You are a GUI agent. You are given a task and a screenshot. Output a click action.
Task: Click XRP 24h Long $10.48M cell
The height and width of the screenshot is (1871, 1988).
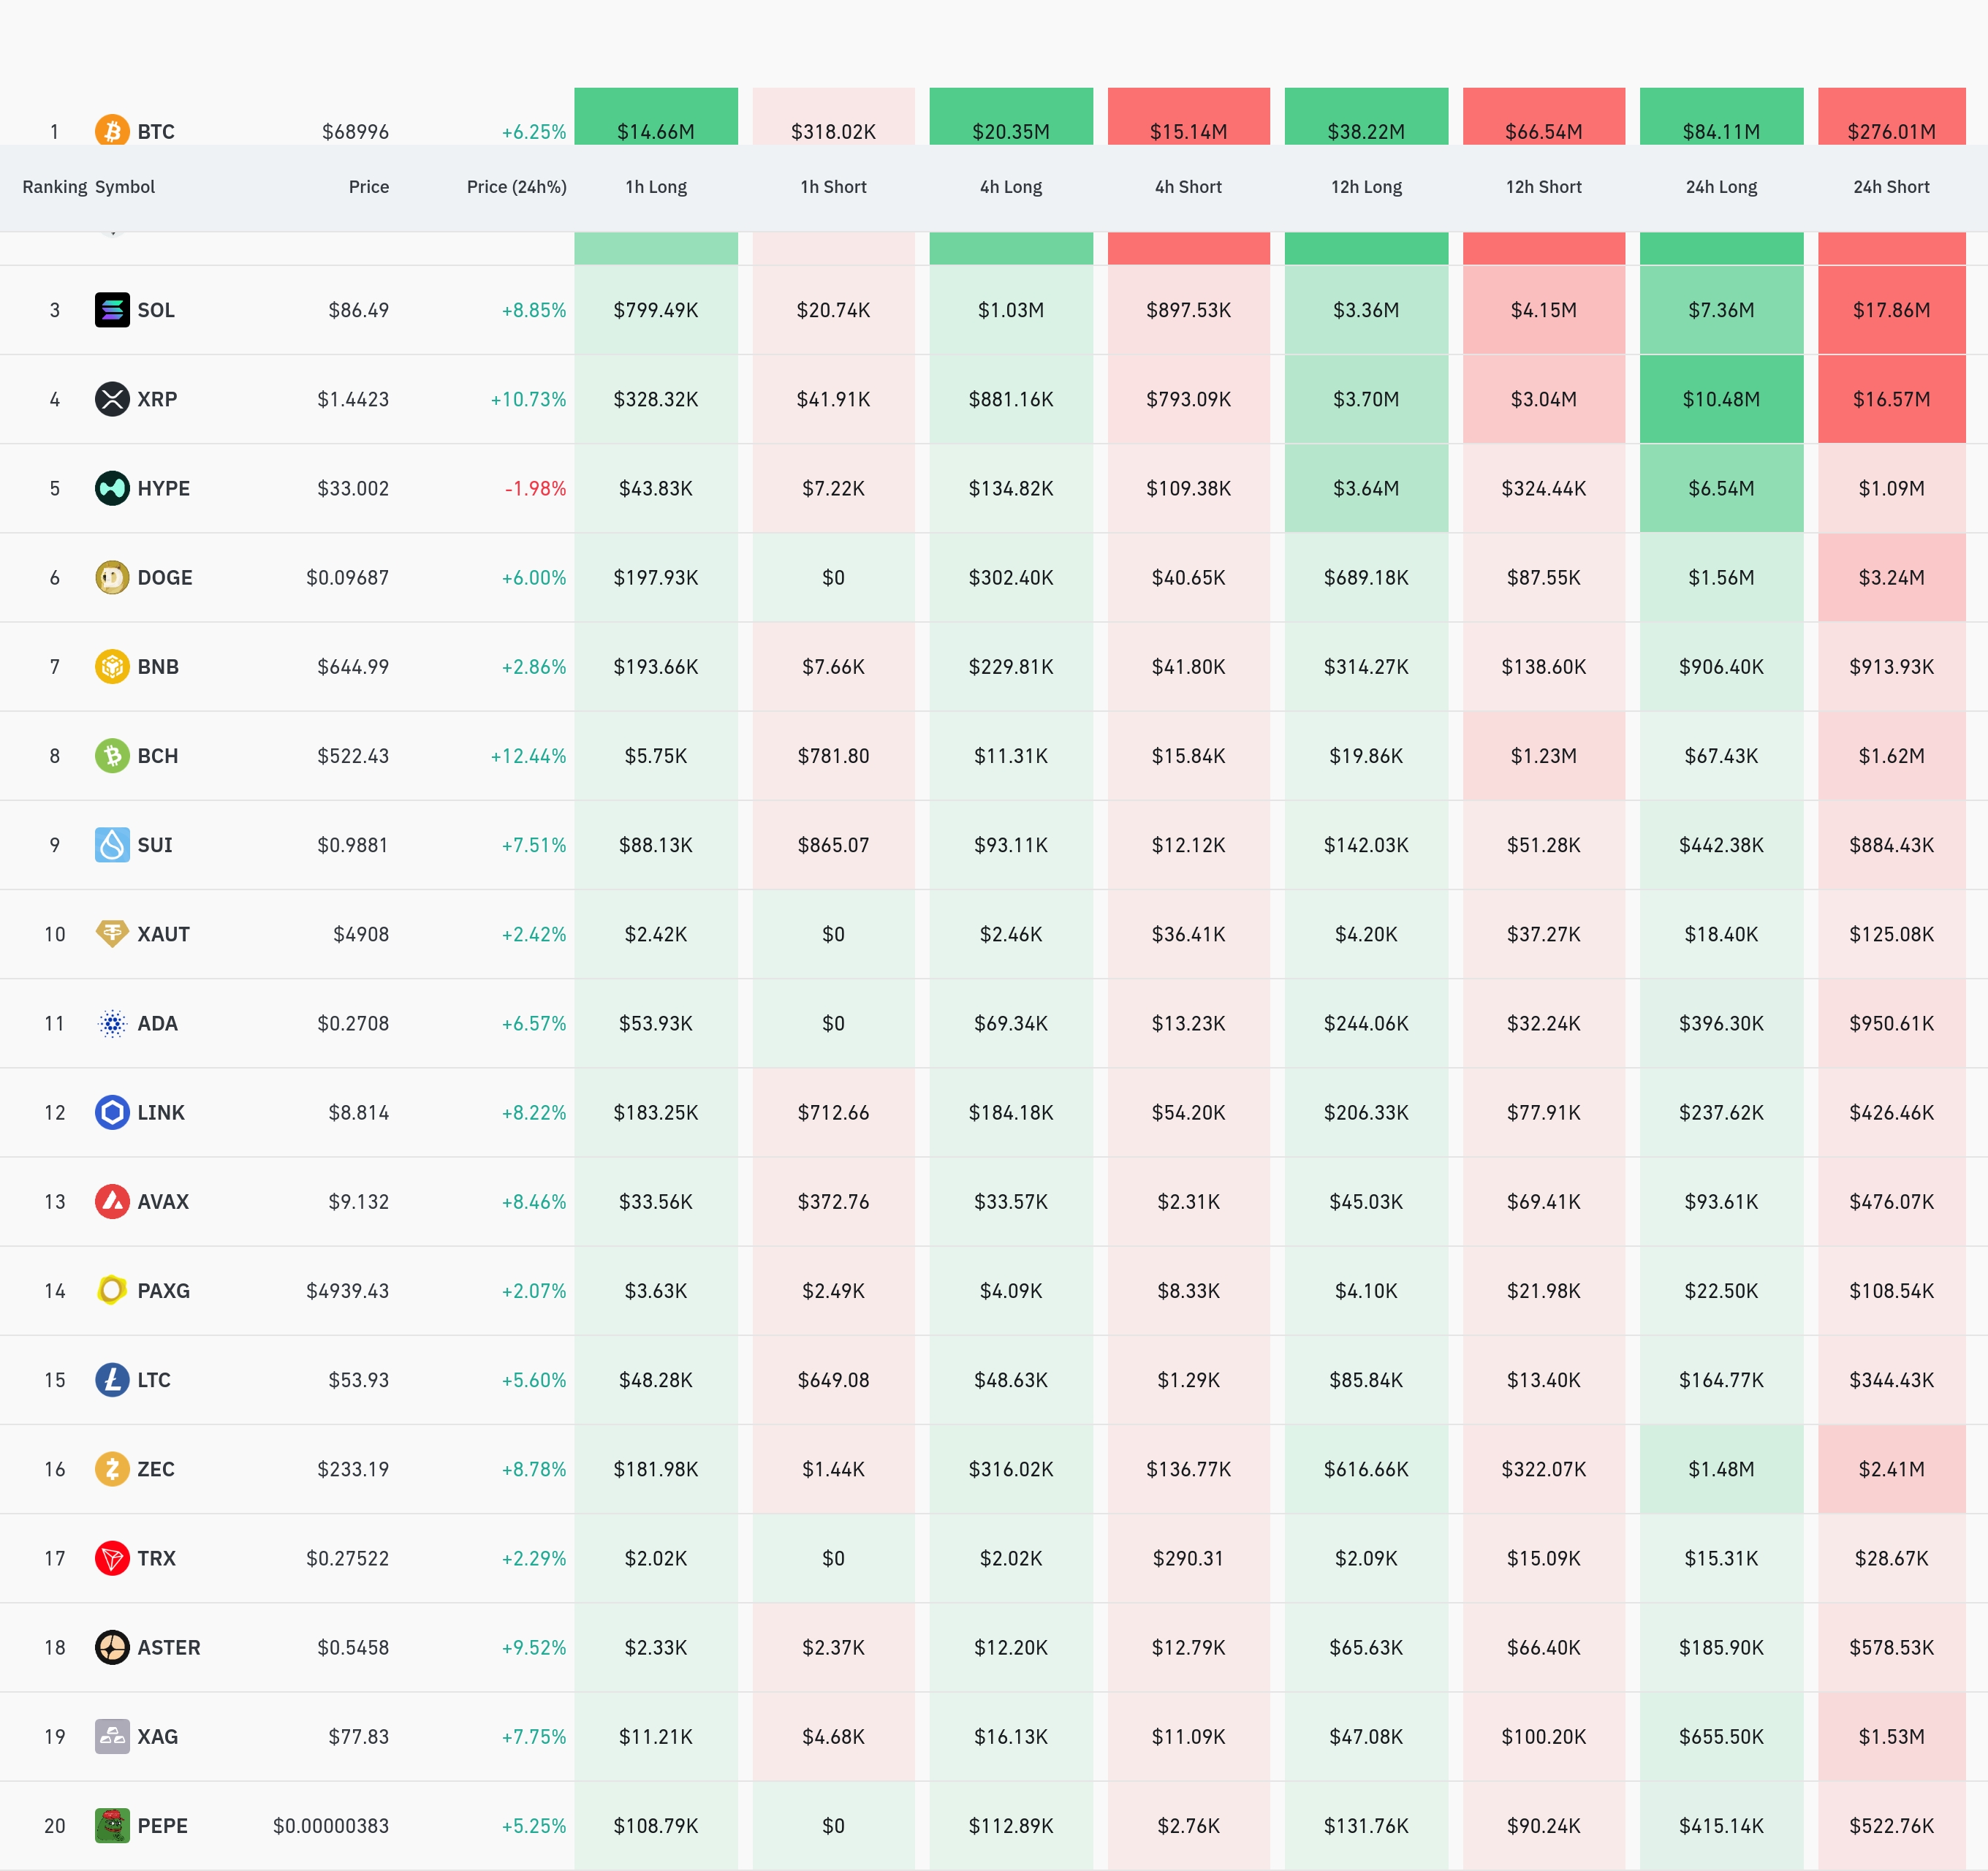pos(1720,399)
